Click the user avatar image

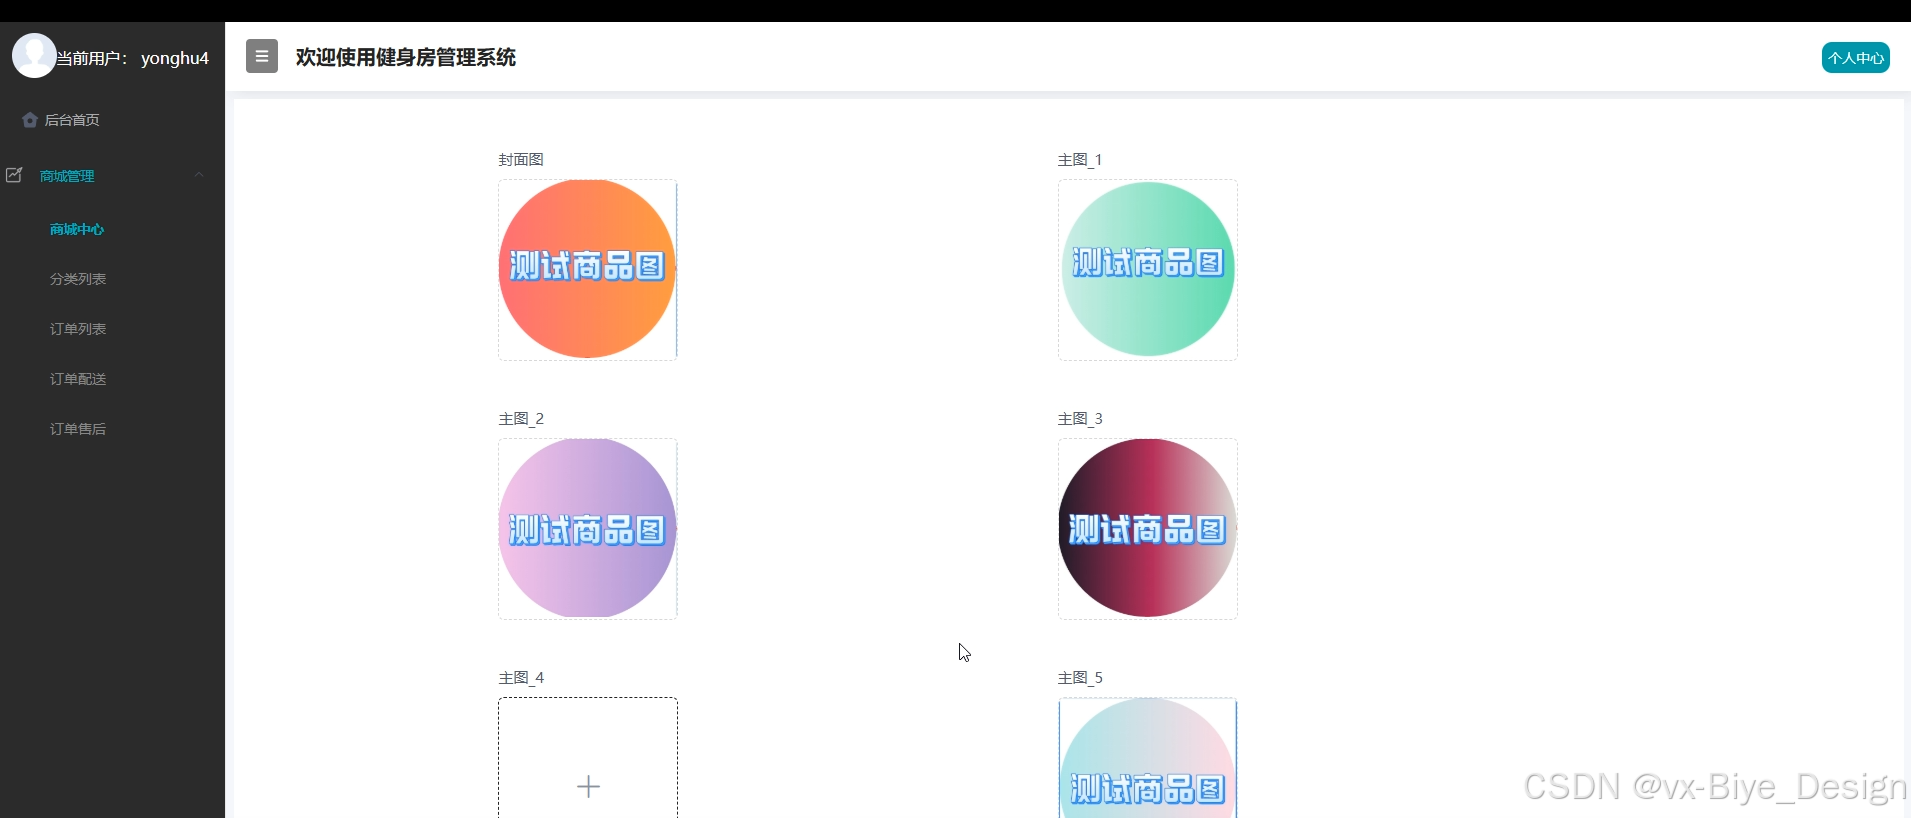pos(34,56)
